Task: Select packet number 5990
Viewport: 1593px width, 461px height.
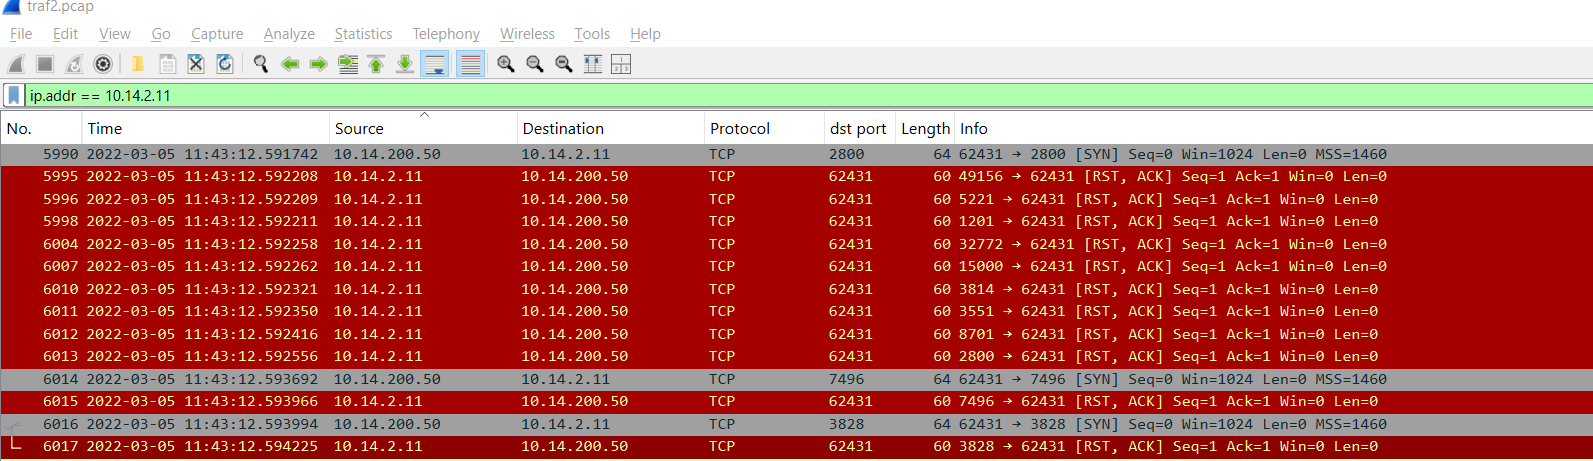Action: click(x=796, y=154)
